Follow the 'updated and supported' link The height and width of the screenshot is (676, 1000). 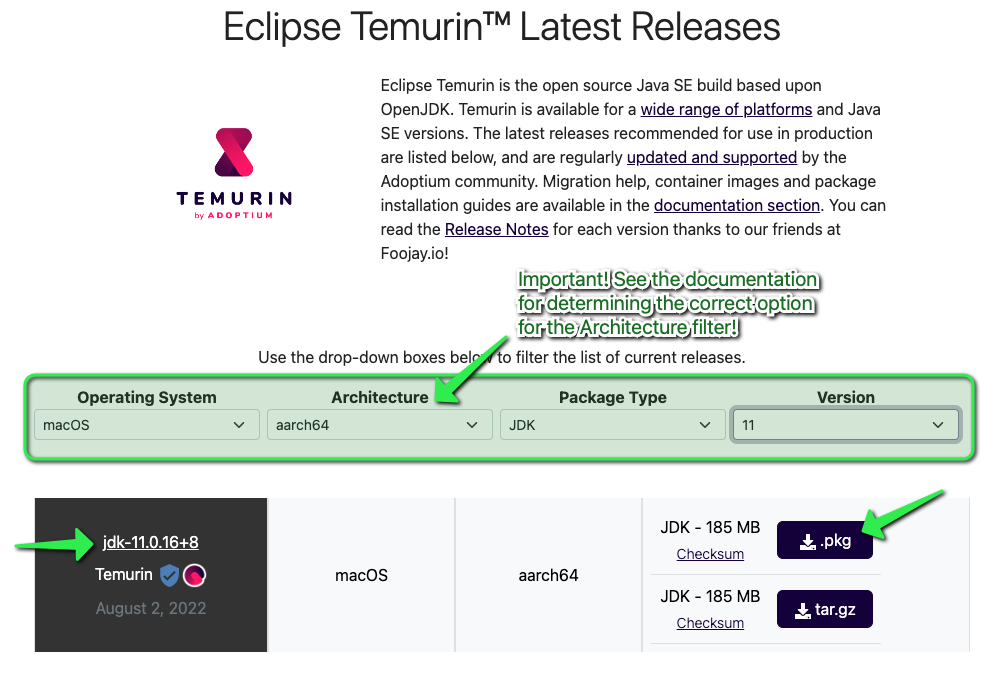coord(711,157)
